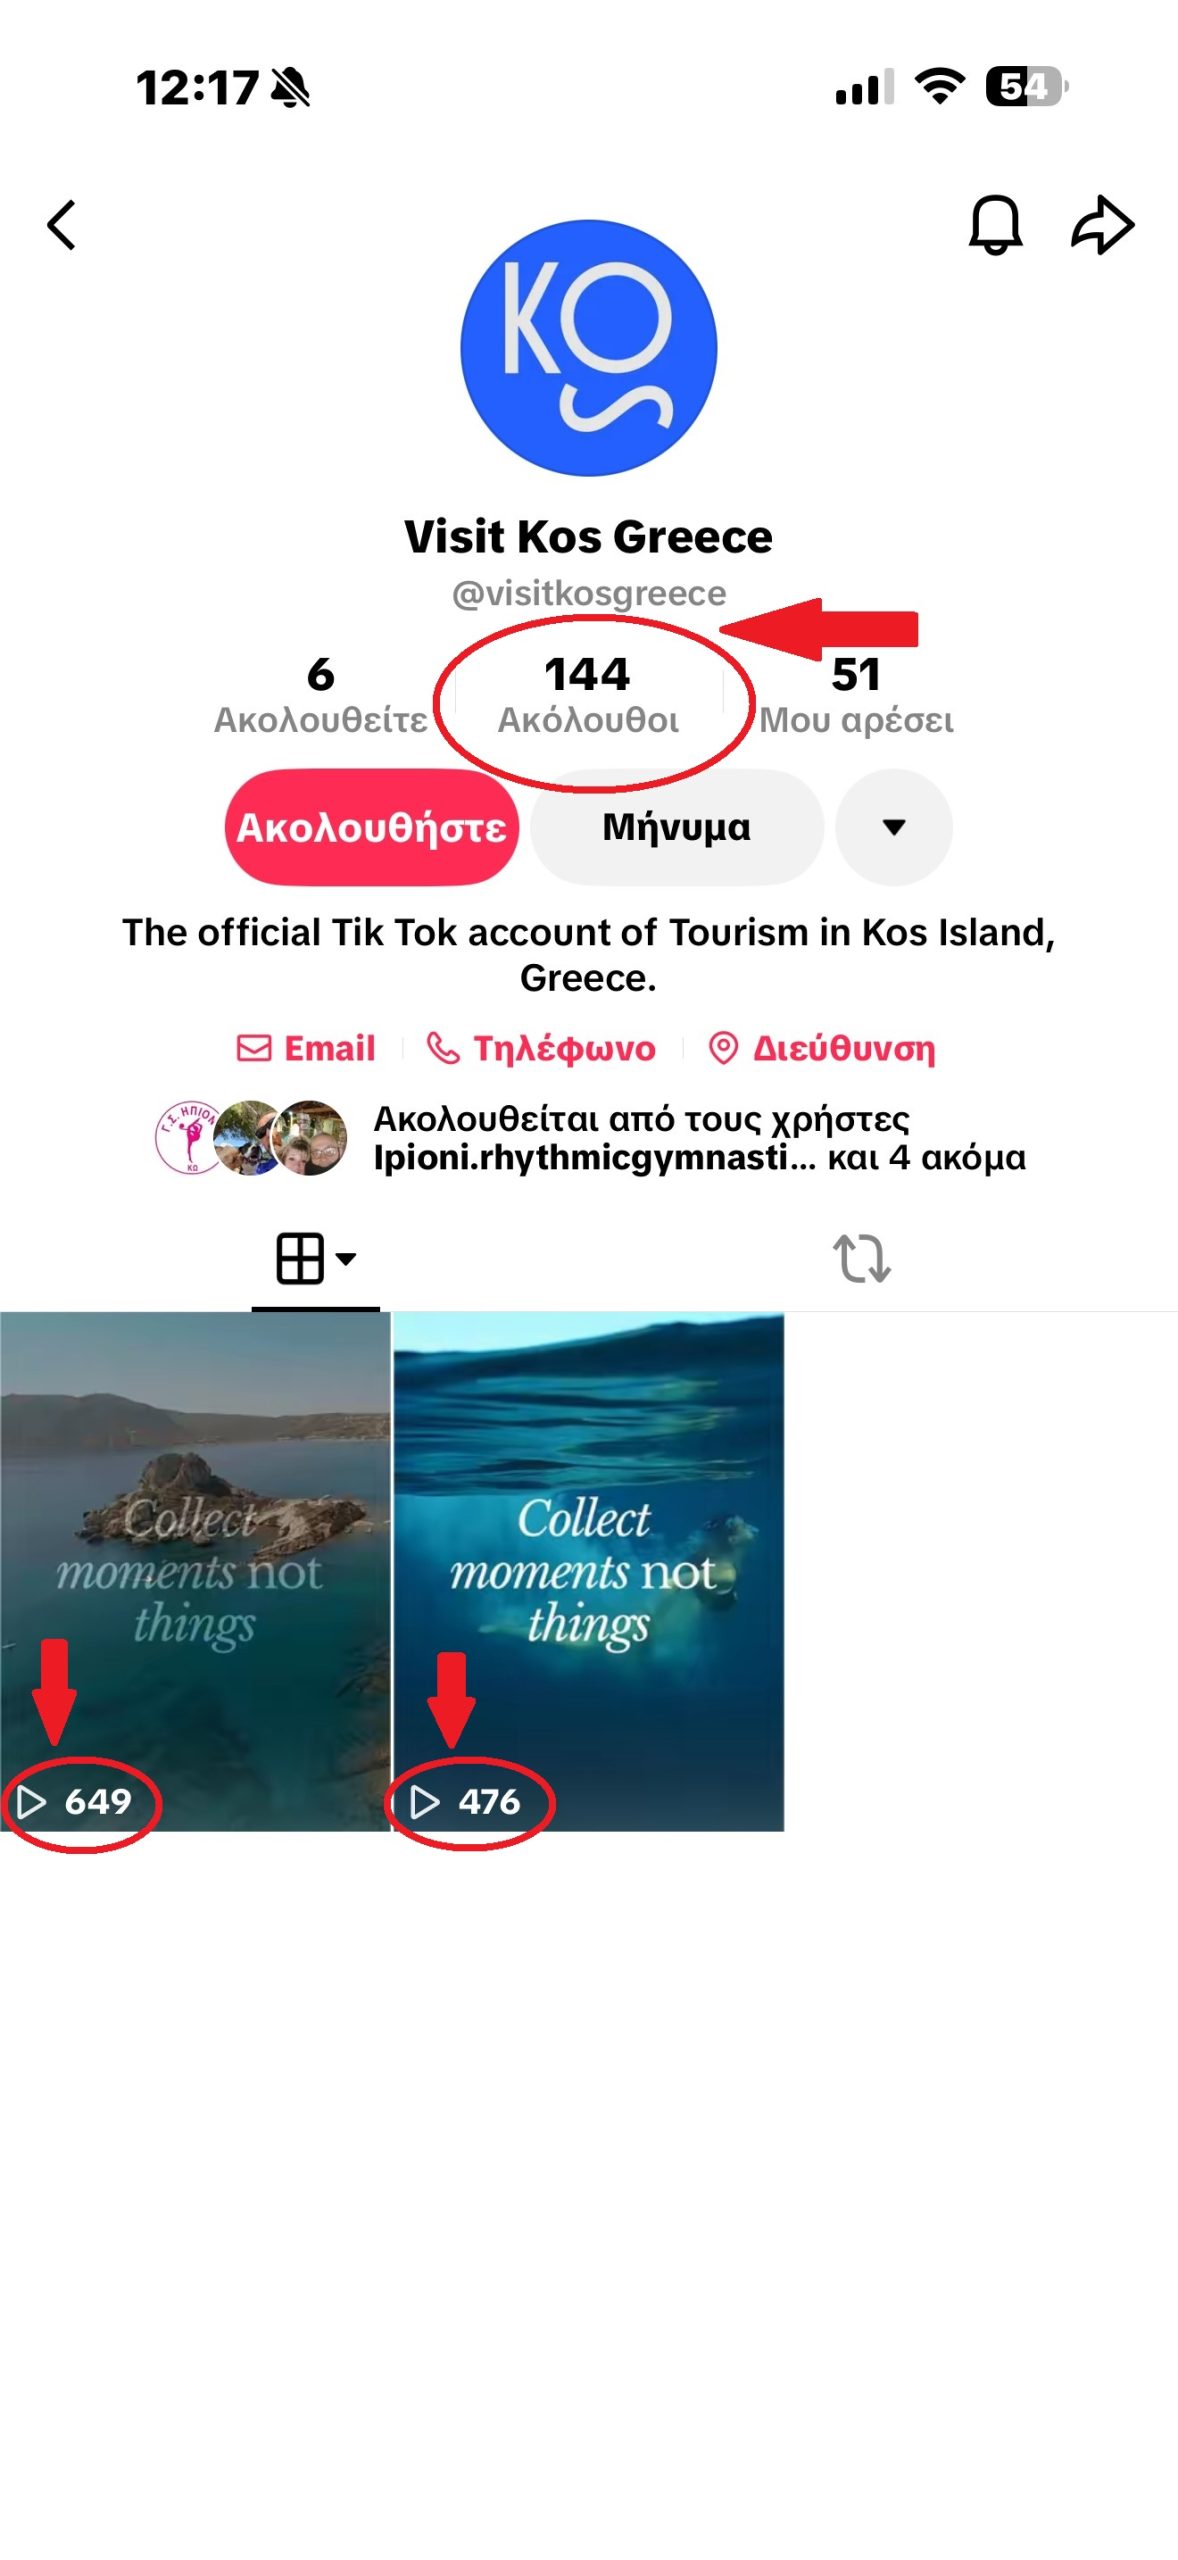This screenshot has width=1178, height=2560.
Task: Expand the suggested accounts dropdown arrow
Action: click(893, 827)
